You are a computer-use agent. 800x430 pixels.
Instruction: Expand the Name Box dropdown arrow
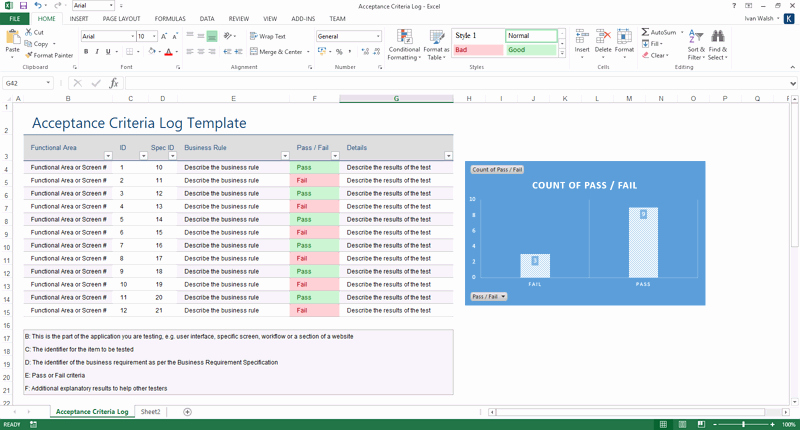(x=48, y=83)
